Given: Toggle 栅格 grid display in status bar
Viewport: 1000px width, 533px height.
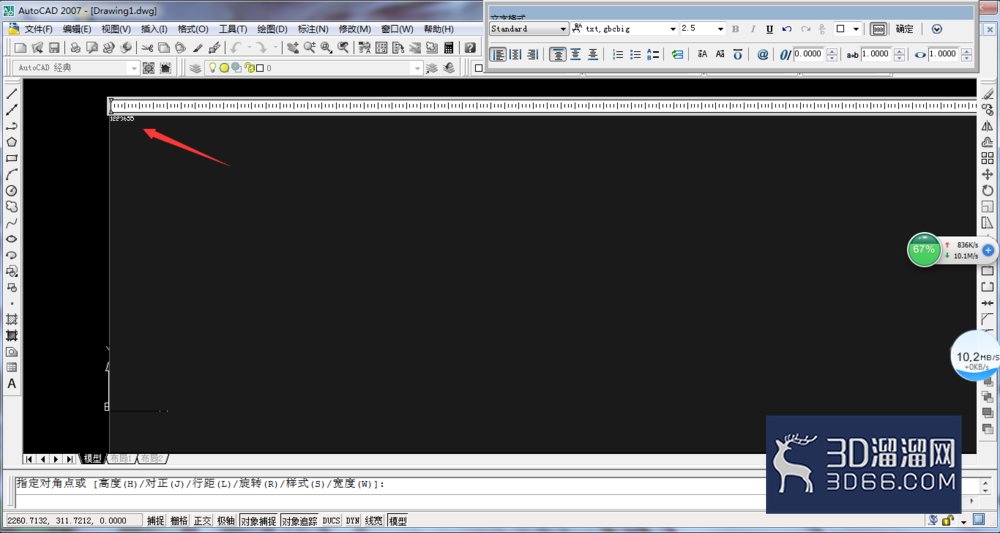Looking at the screenshot, I should (x=179, y=521).
